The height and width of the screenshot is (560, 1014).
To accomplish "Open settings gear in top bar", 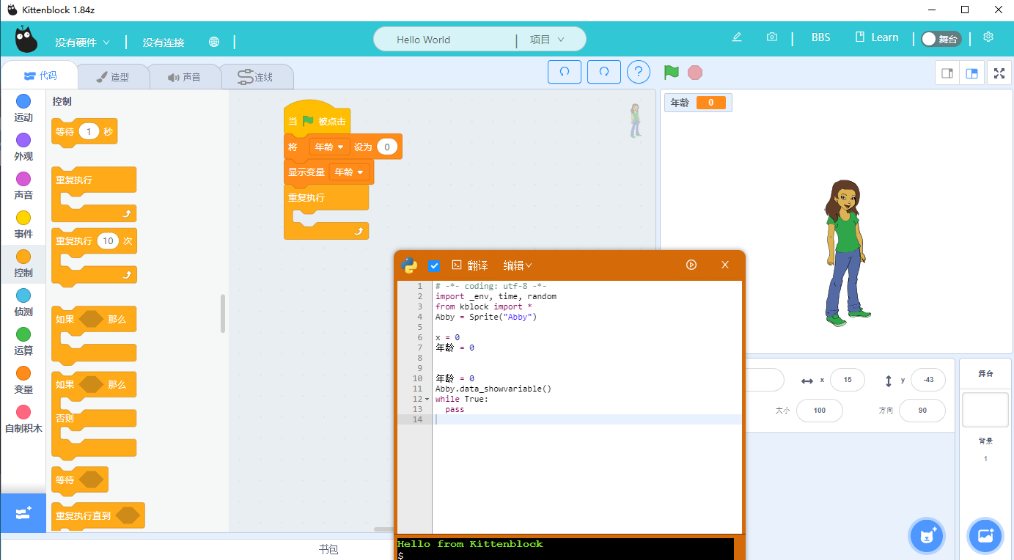I will pos(988,38).
